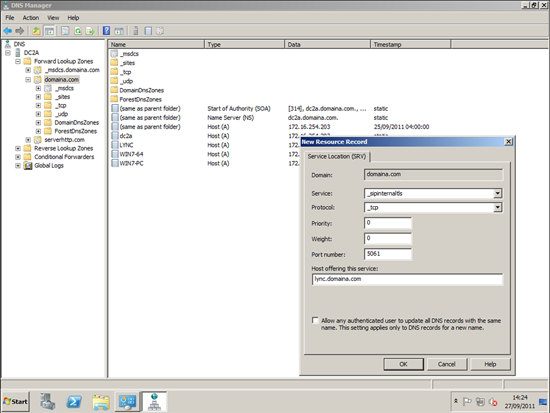
Task: Open Windows Explorer from the taskbar
Action: point(101,401)
